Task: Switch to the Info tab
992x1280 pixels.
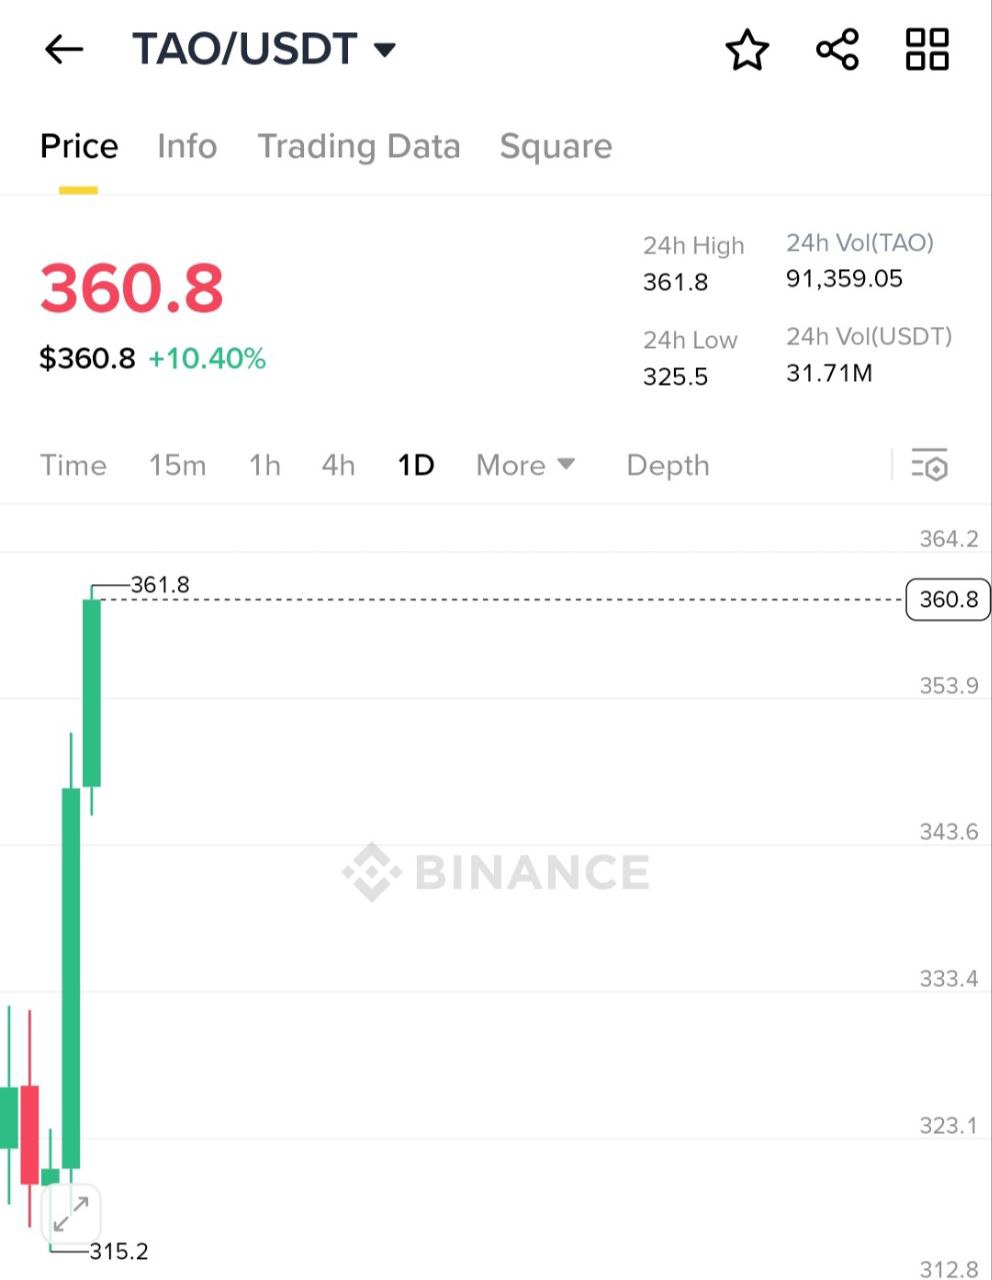Action: pos(187,147)
